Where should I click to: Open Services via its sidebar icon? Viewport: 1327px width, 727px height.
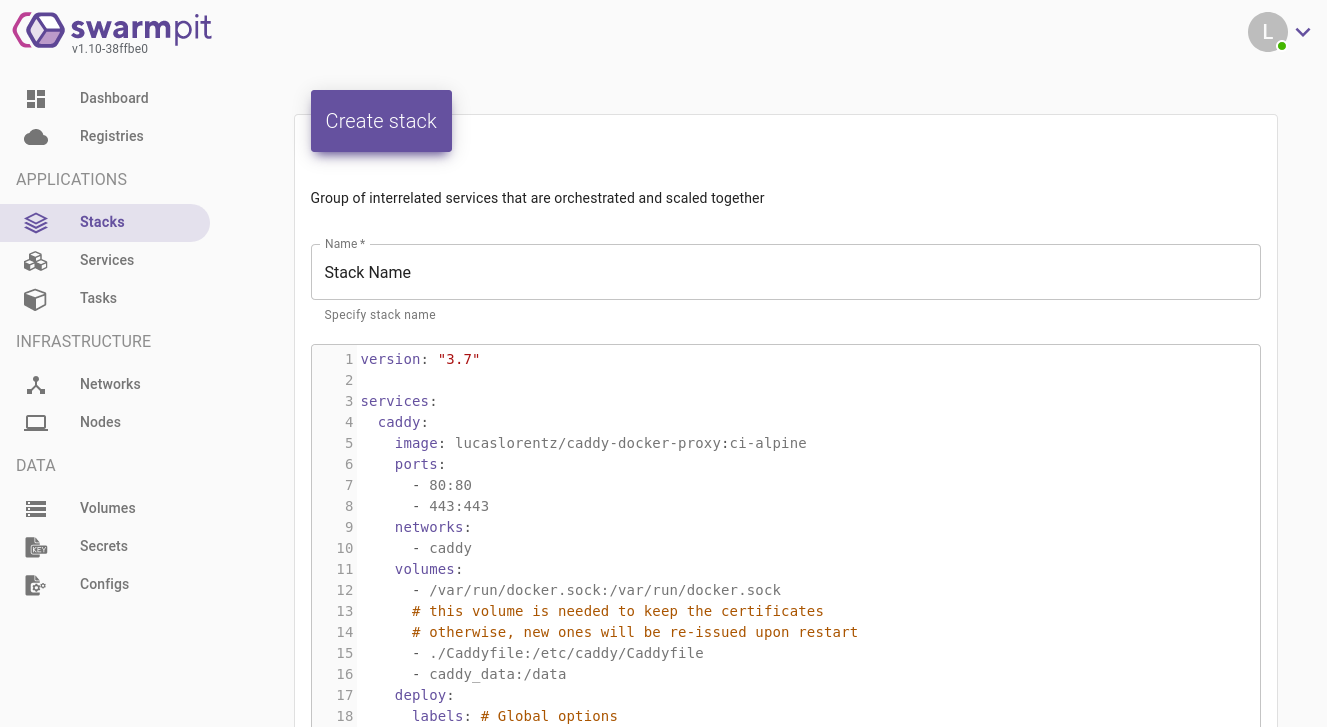pos(36,260)
